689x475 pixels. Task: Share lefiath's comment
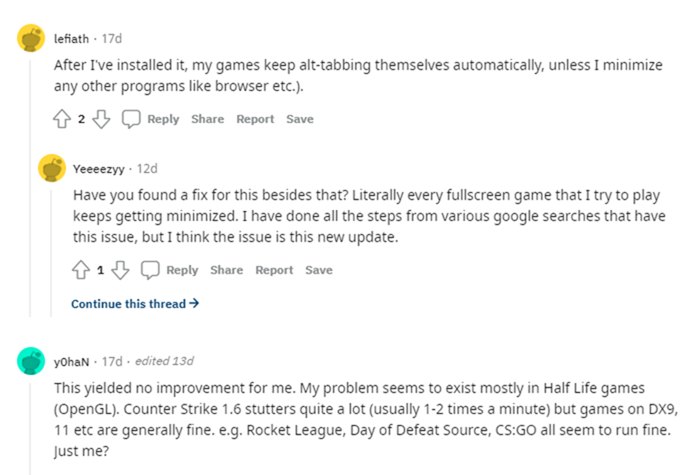tap(207, 119)
